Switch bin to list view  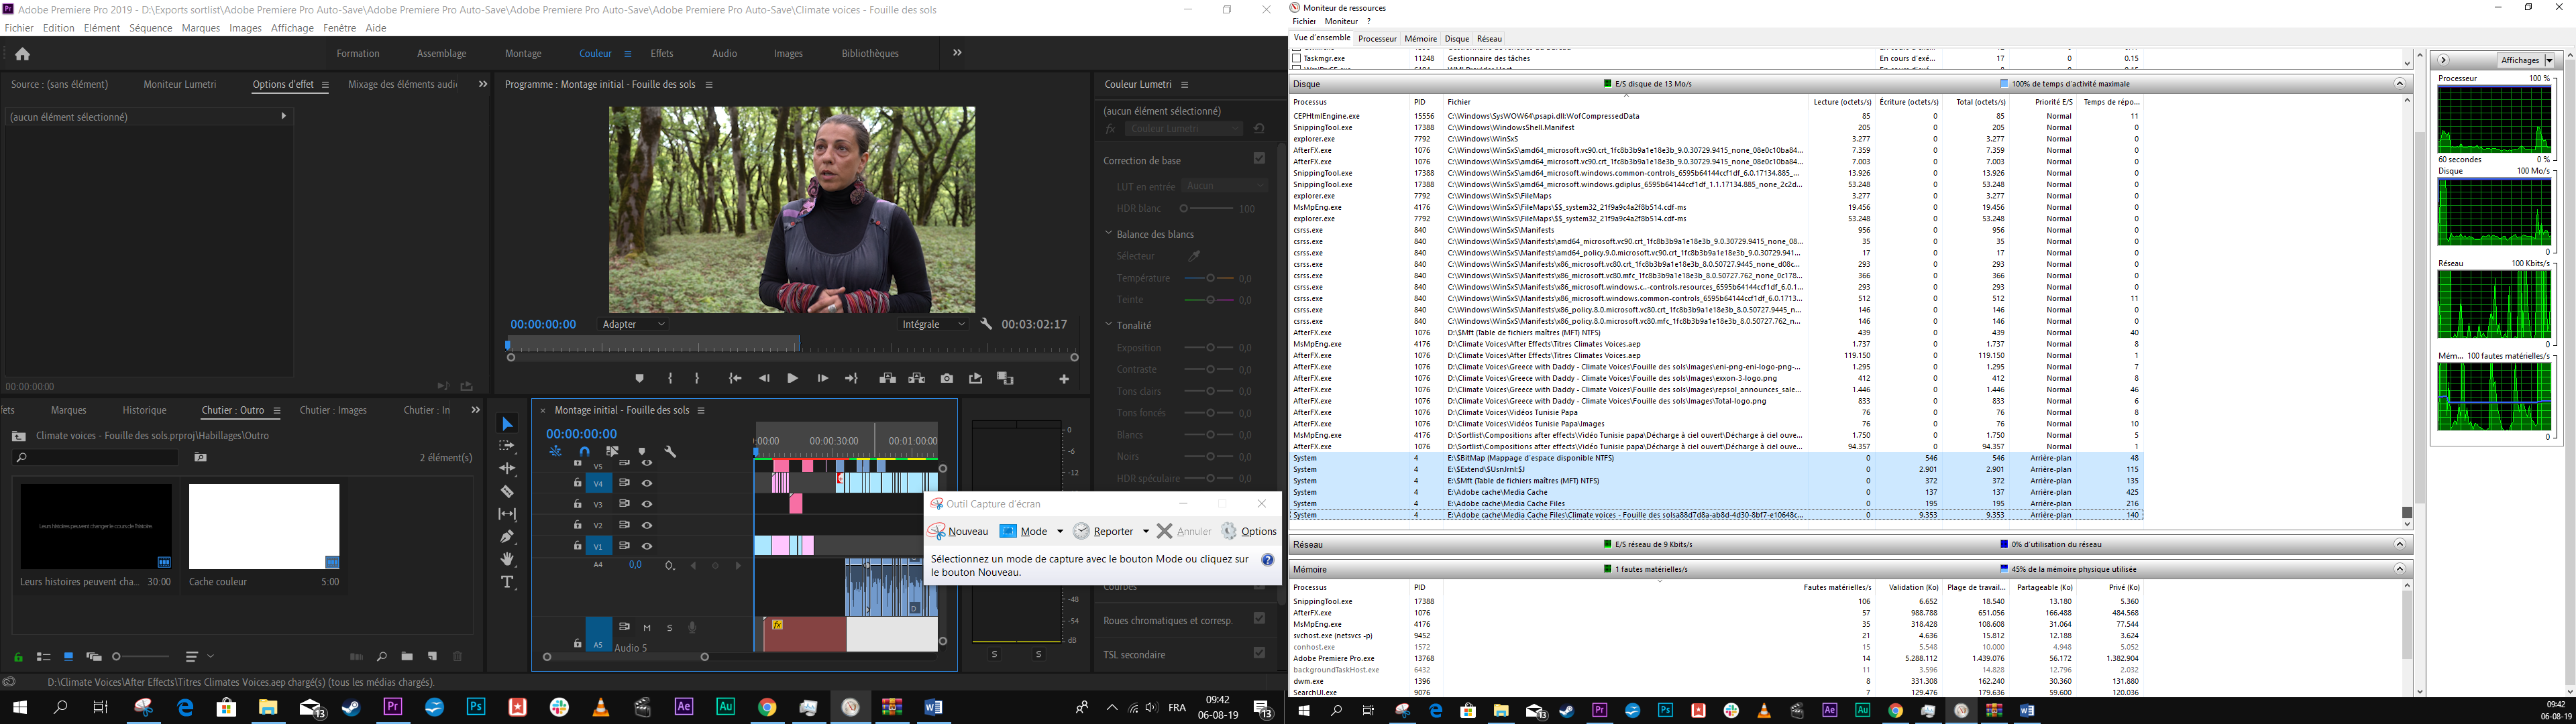click(x=43, y=657)
